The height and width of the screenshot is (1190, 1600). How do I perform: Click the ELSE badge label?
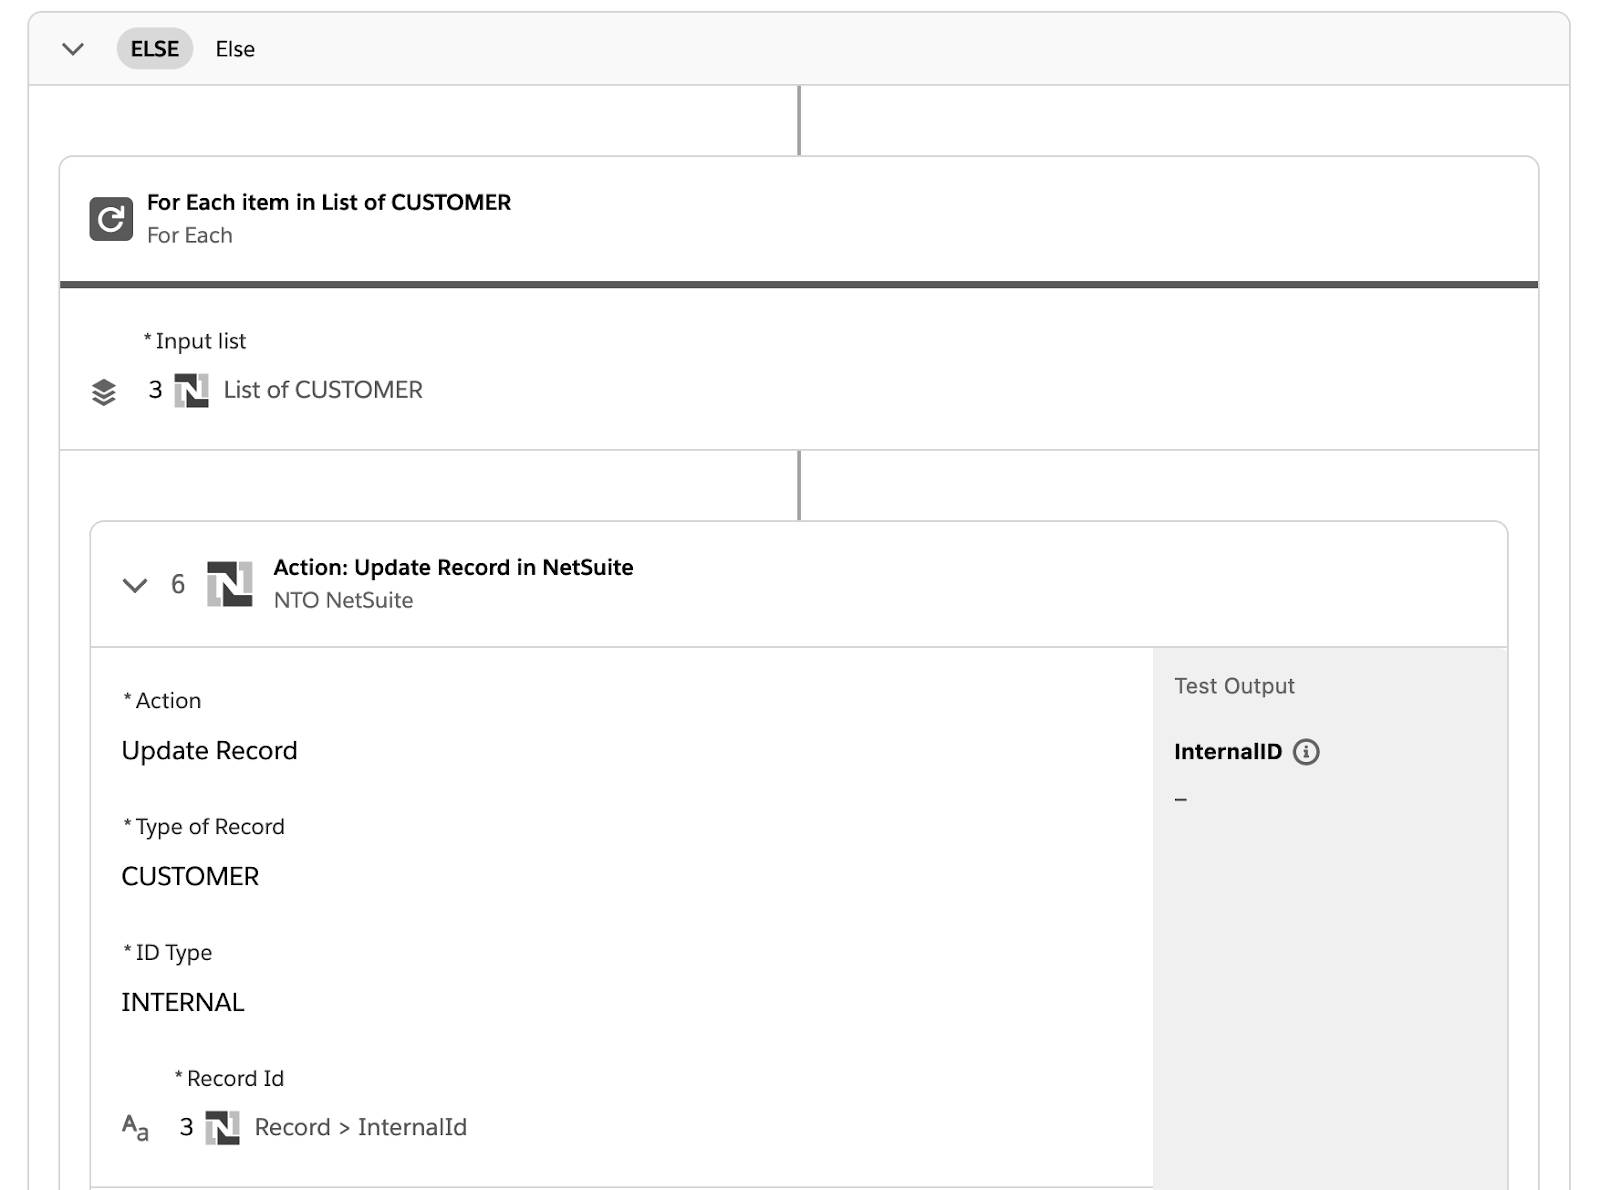[155, 49]
